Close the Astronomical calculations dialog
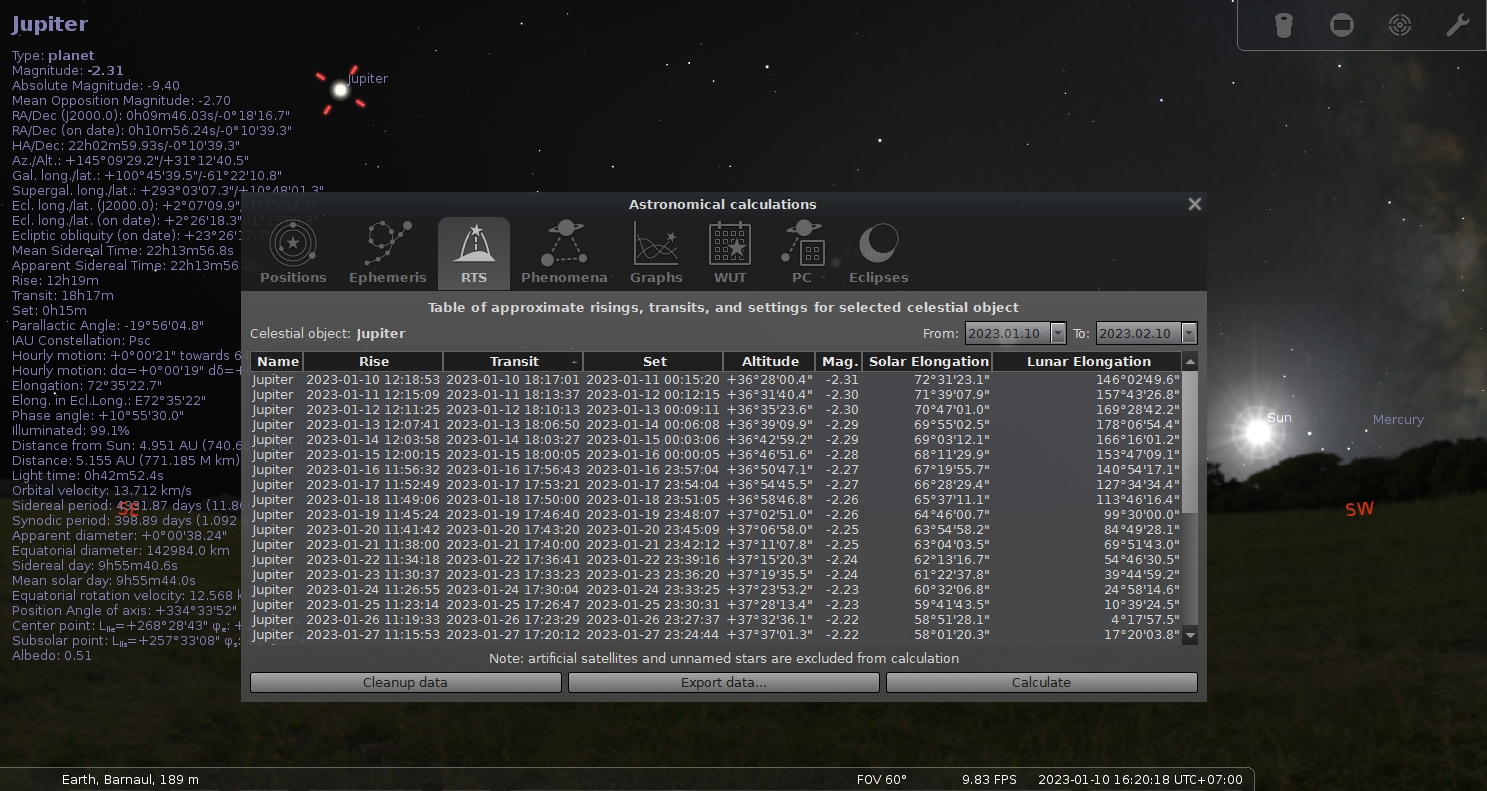This screenshot has width=1487, height=791. 1194,204
